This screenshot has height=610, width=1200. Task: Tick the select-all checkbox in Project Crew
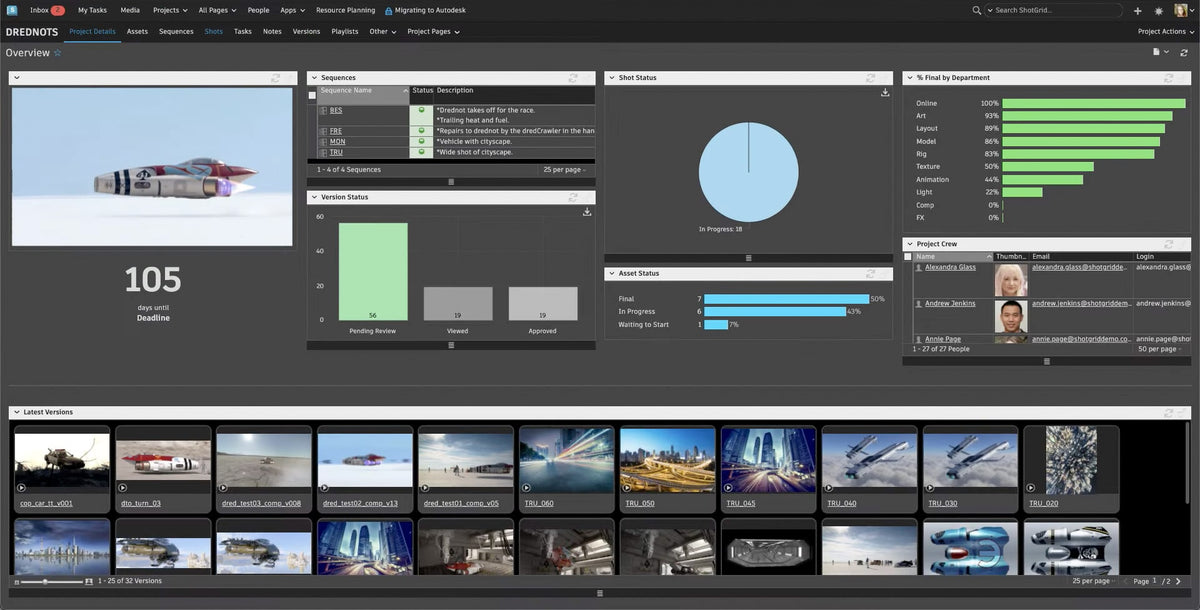pyautogui.click(x=908, y=257)
